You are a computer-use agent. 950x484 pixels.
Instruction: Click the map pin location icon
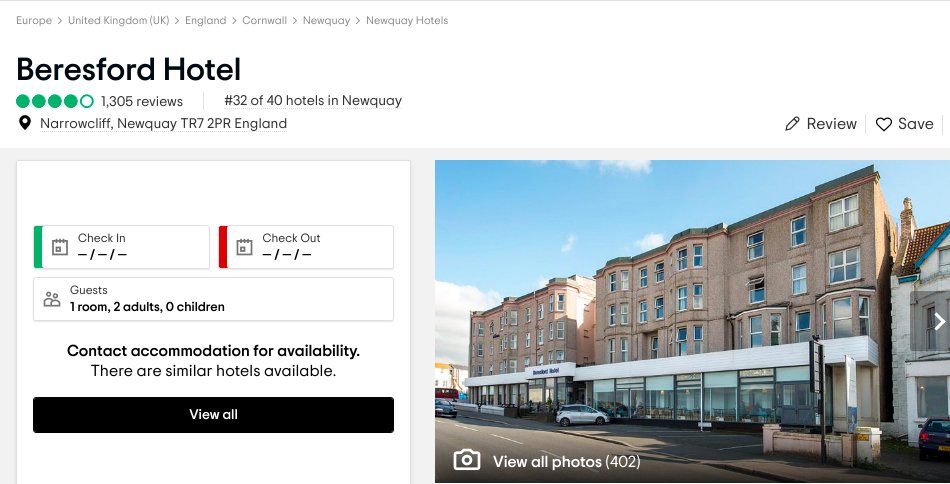[25, 123]
